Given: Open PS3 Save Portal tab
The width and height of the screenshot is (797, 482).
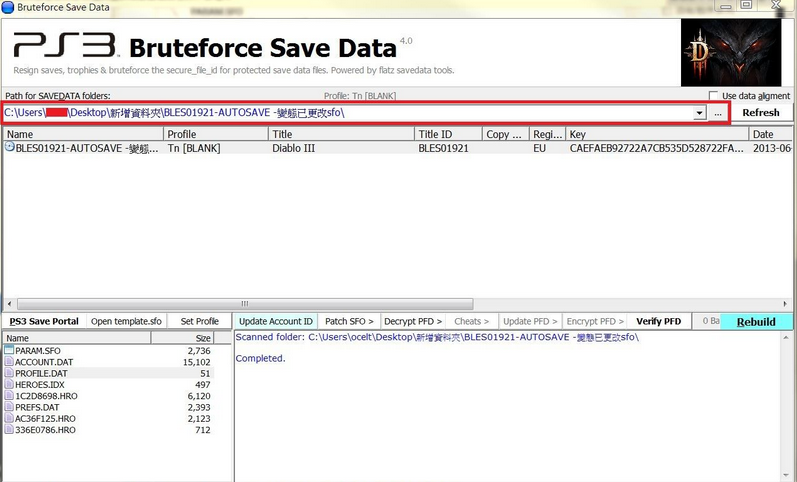Looking at the screenshot, I should 43,321.
